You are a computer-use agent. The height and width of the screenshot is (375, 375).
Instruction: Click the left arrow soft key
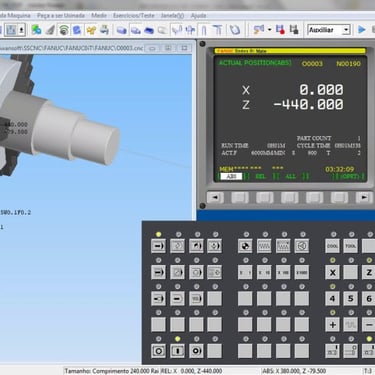click(x=215, y=198)
